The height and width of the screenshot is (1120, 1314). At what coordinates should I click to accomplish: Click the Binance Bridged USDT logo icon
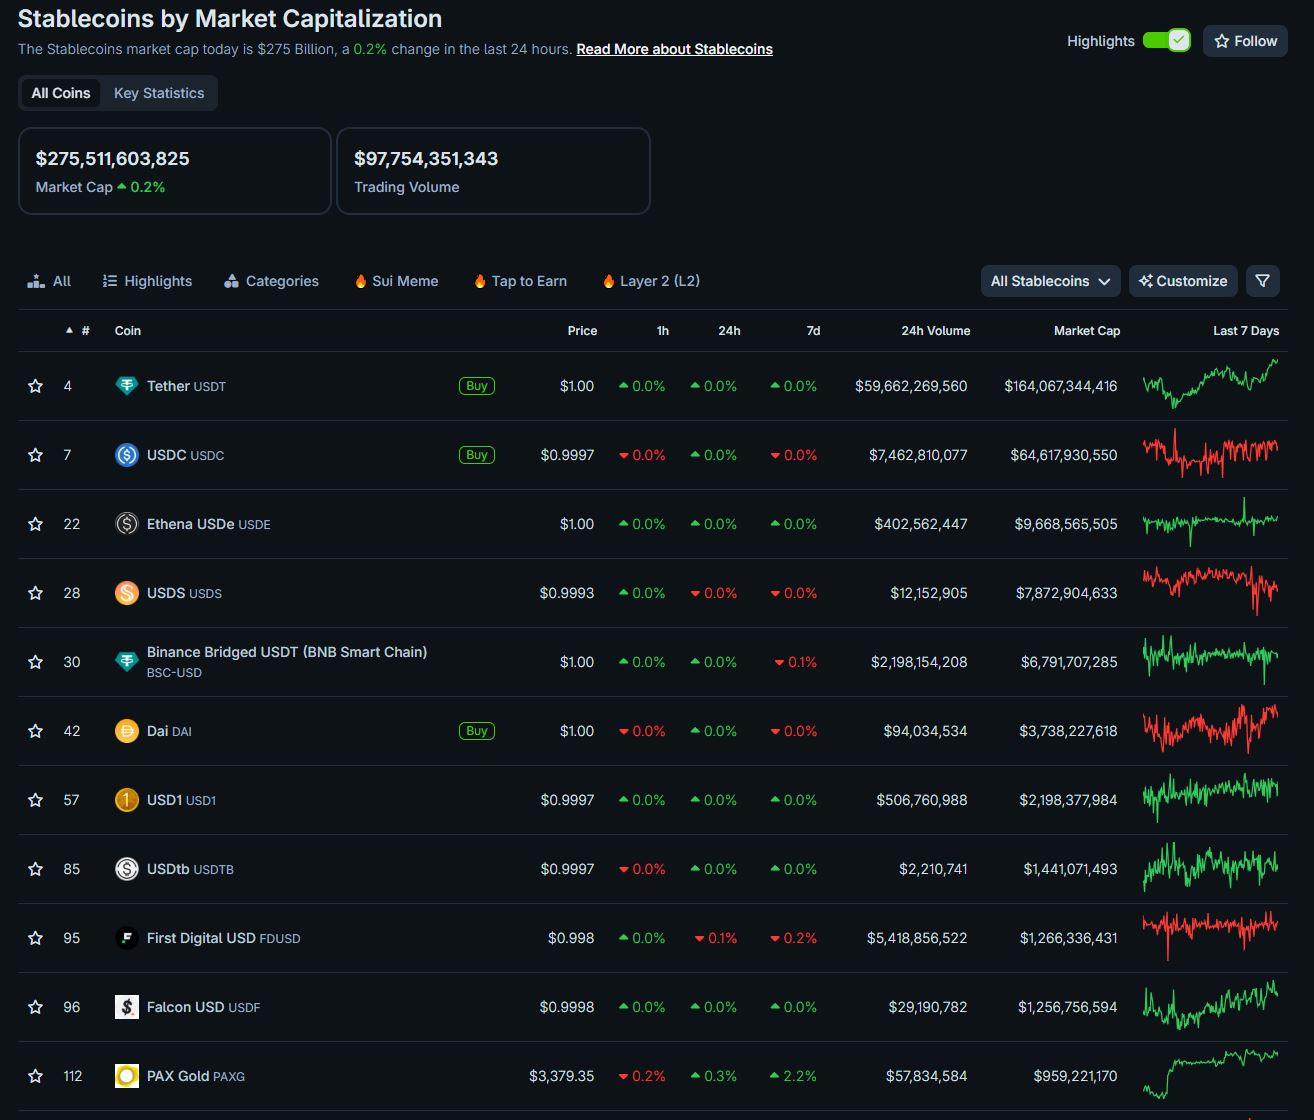coord(126,662)
